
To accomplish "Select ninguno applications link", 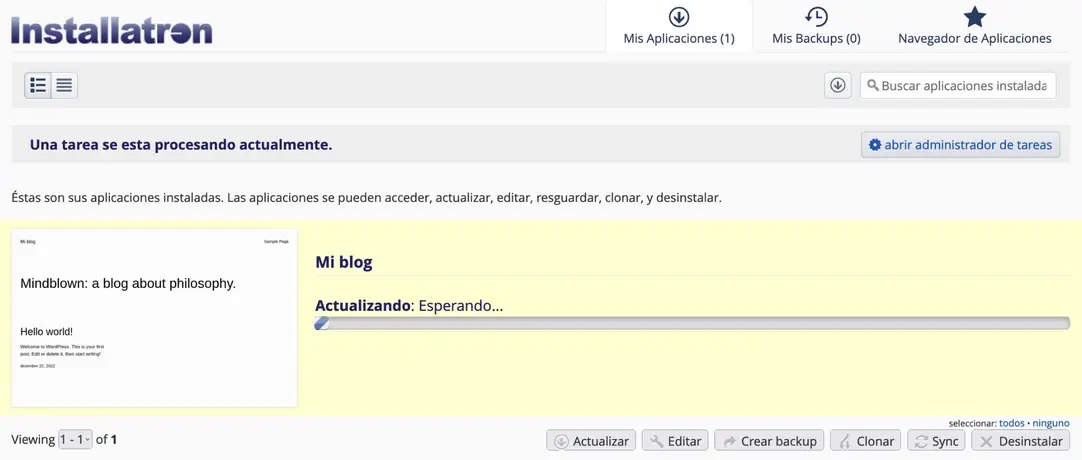I will [1051, 423].
